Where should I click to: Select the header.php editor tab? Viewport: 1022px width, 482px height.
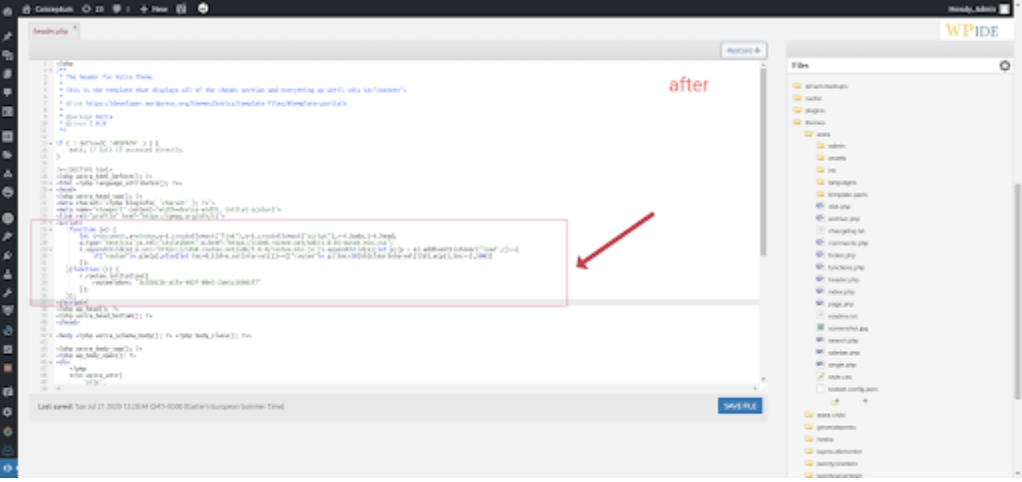pyautogui.click(x=51, y=31)
